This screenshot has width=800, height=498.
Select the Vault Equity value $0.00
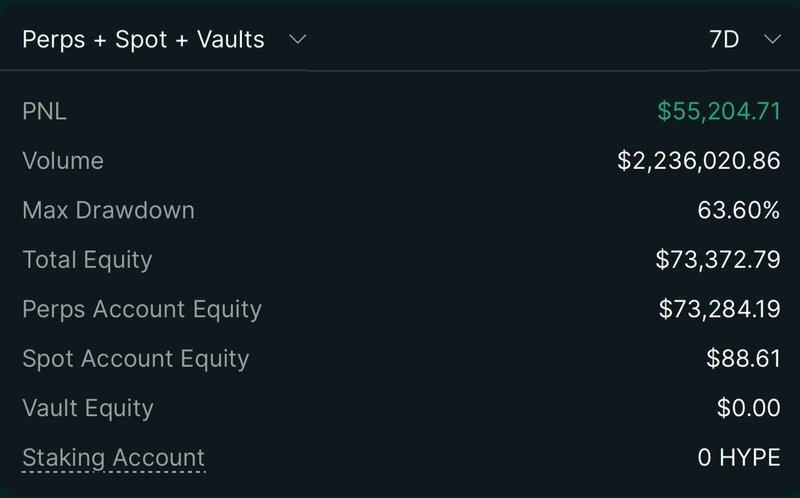pyautogui.click(x=748, y=408)
